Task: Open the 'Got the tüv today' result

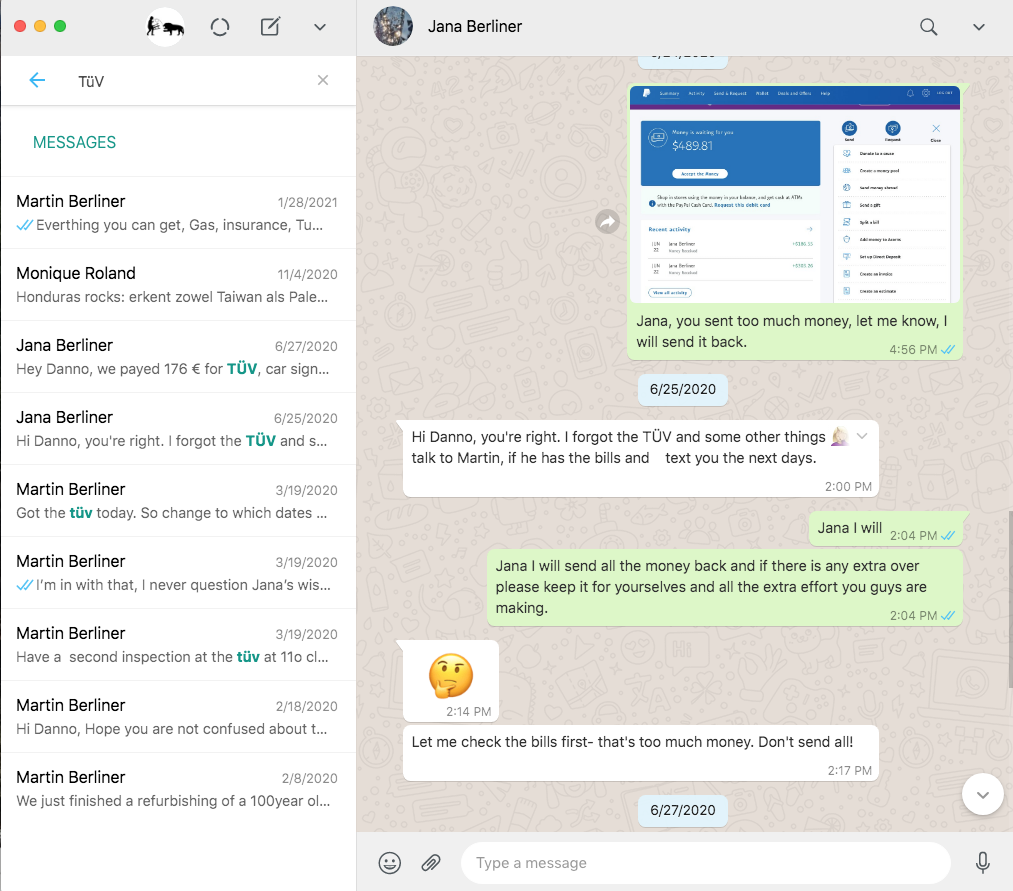Action: pyautogui.click(x=178, y=501)
